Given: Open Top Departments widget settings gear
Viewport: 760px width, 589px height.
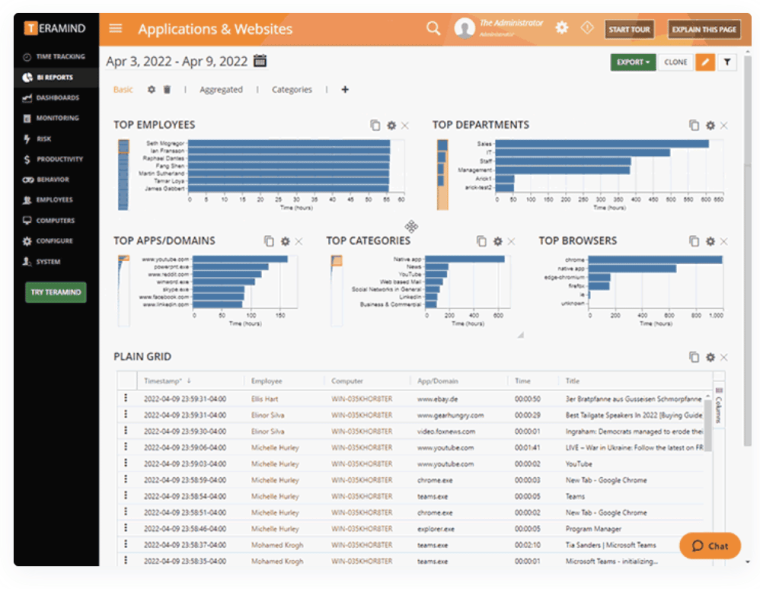Looking at the screenshot, I should click(x=710, y=126).
